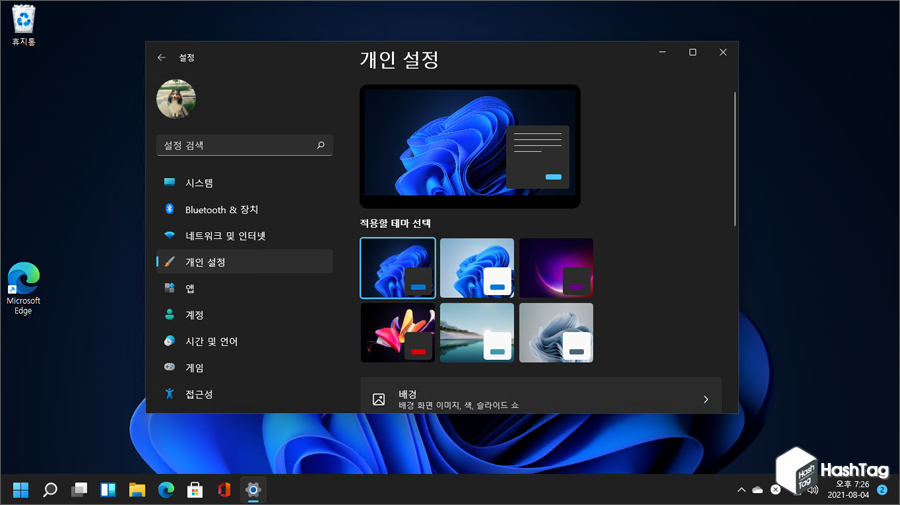Click the back arrow in Settings
Viewport: 900px width, 505px height.
(161, 57)
